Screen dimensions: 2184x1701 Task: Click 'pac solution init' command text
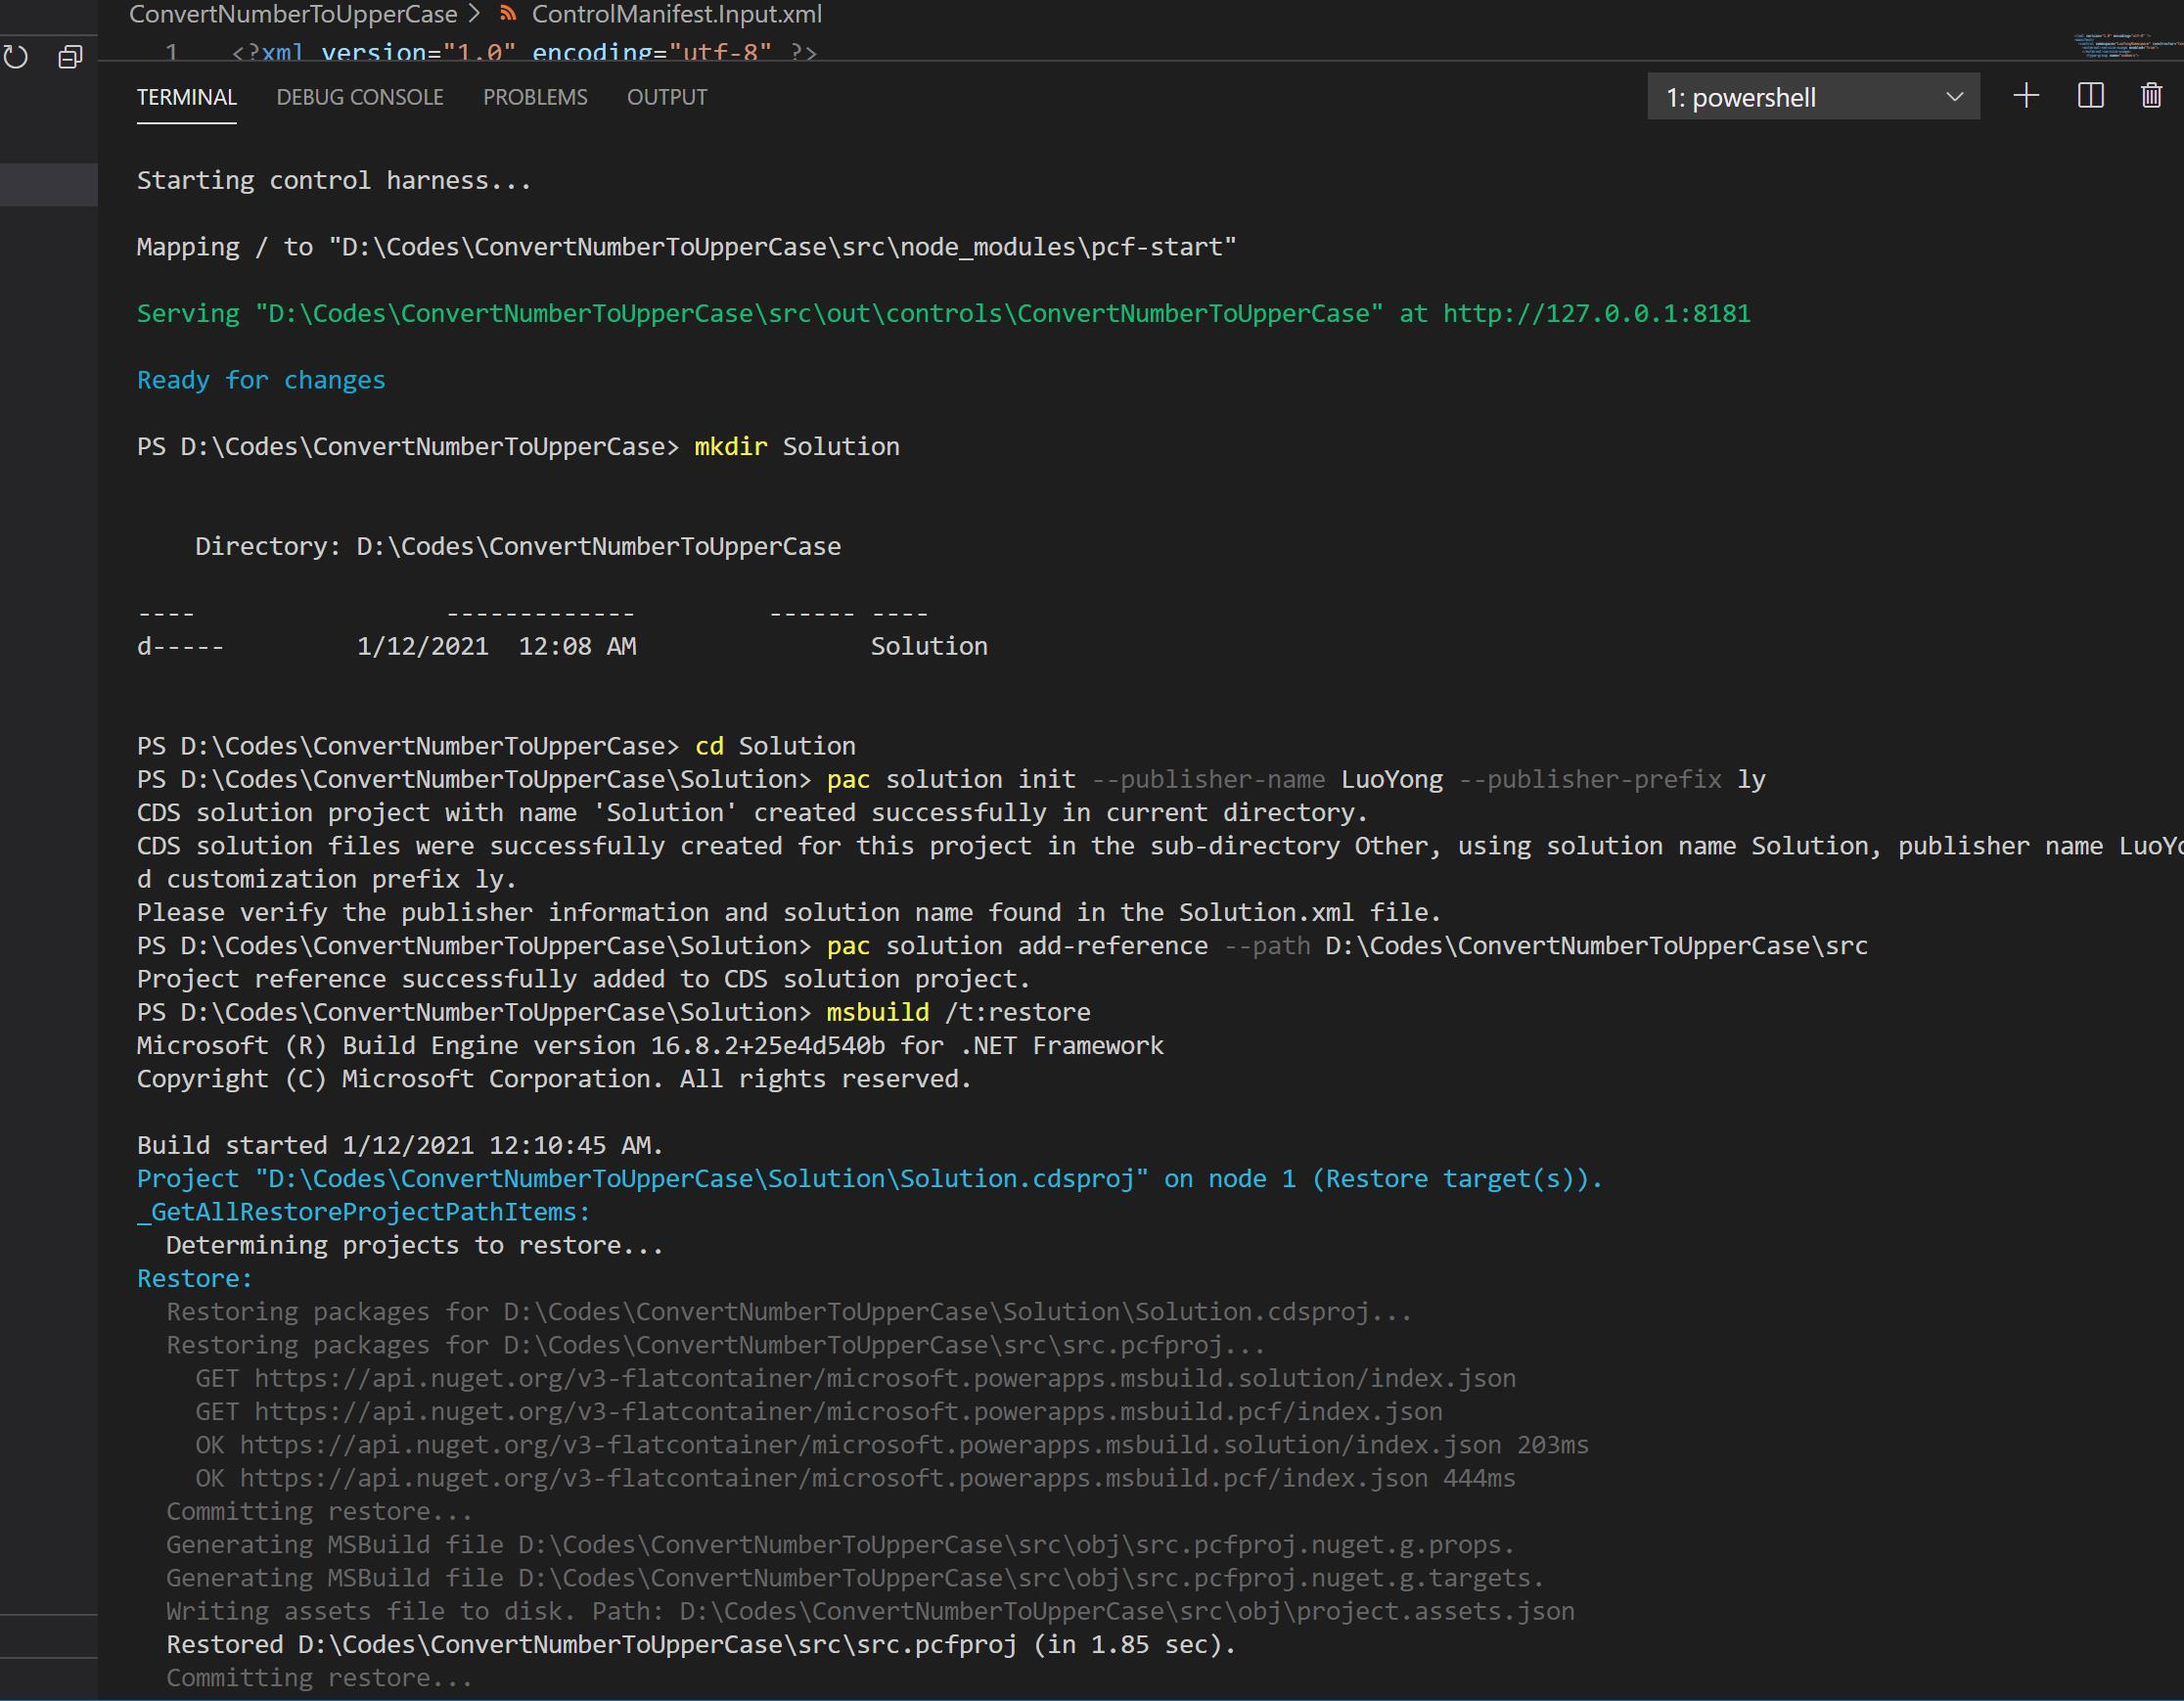click(x=951, y=780)
